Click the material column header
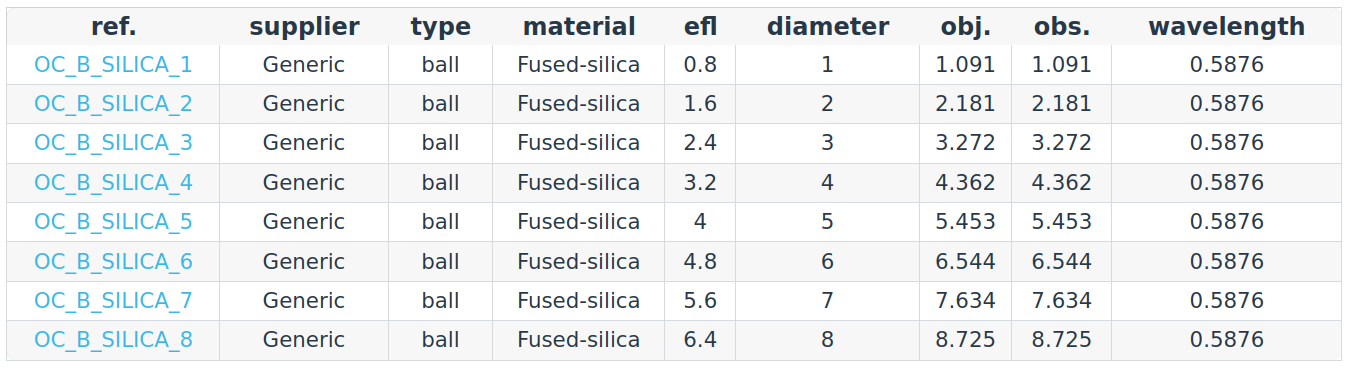This screenshot has width=1354, height=369. coord(579,27)
